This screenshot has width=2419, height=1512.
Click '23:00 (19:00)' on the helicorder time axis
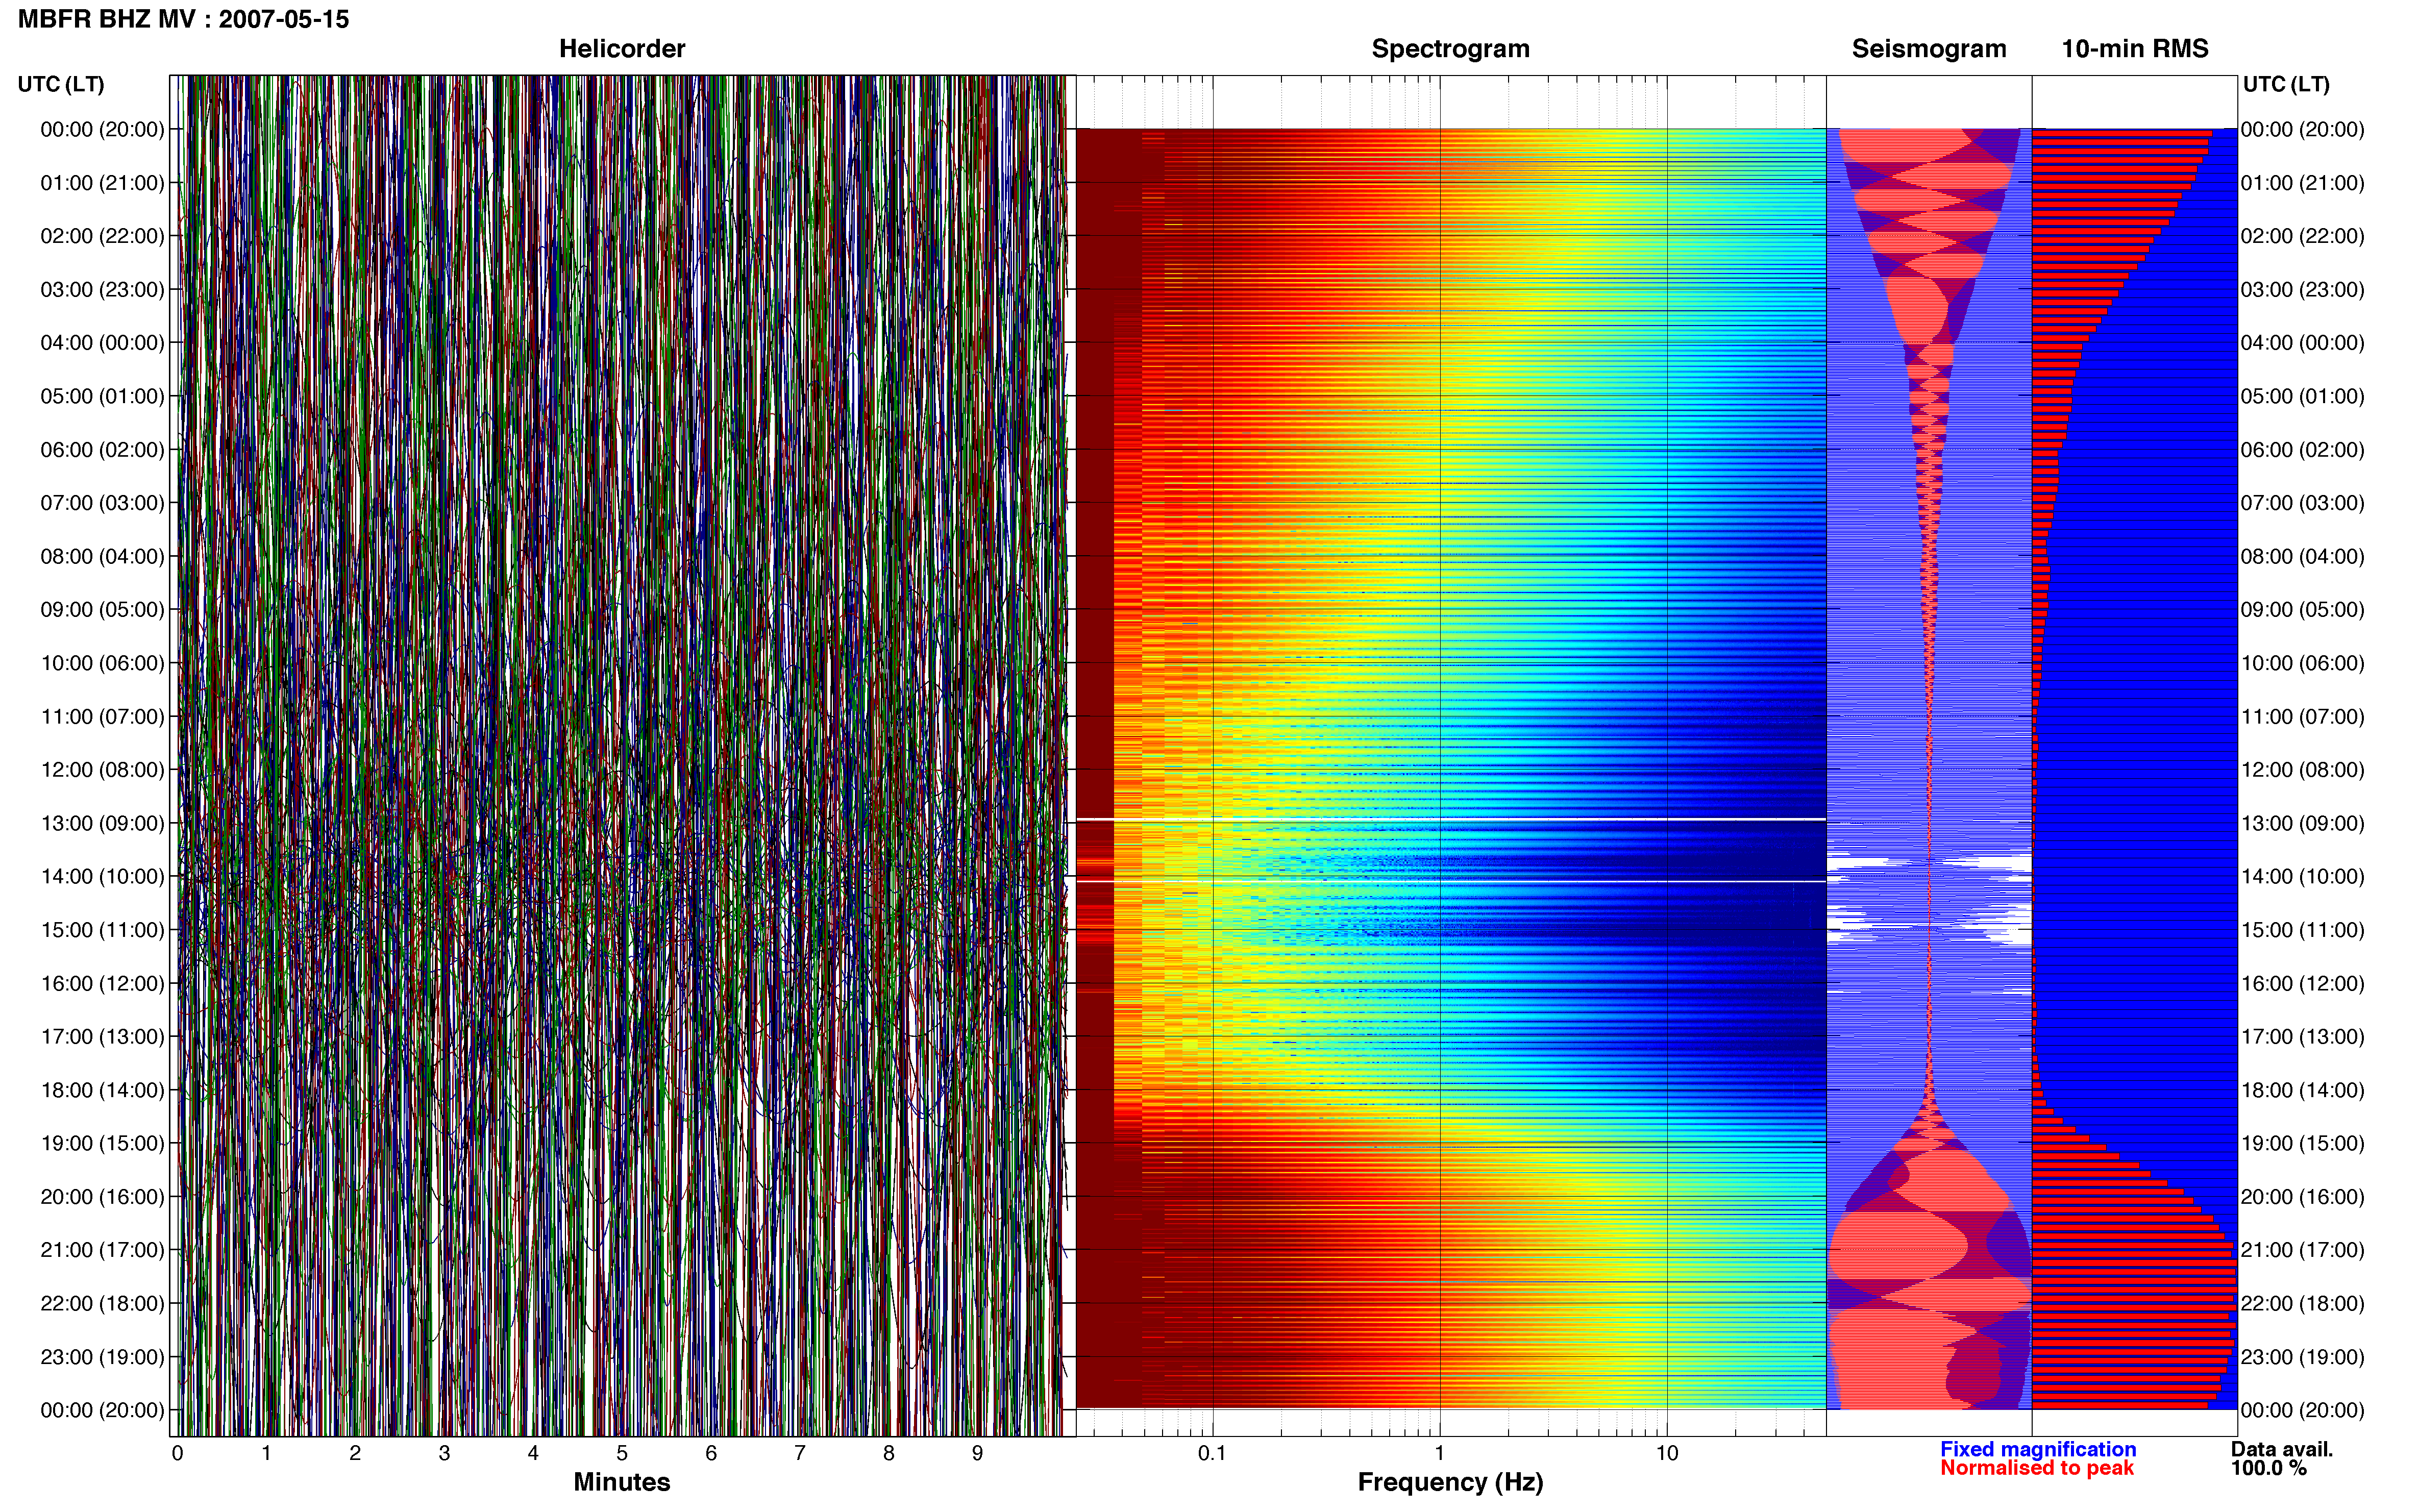click(x=102, y=1357)
